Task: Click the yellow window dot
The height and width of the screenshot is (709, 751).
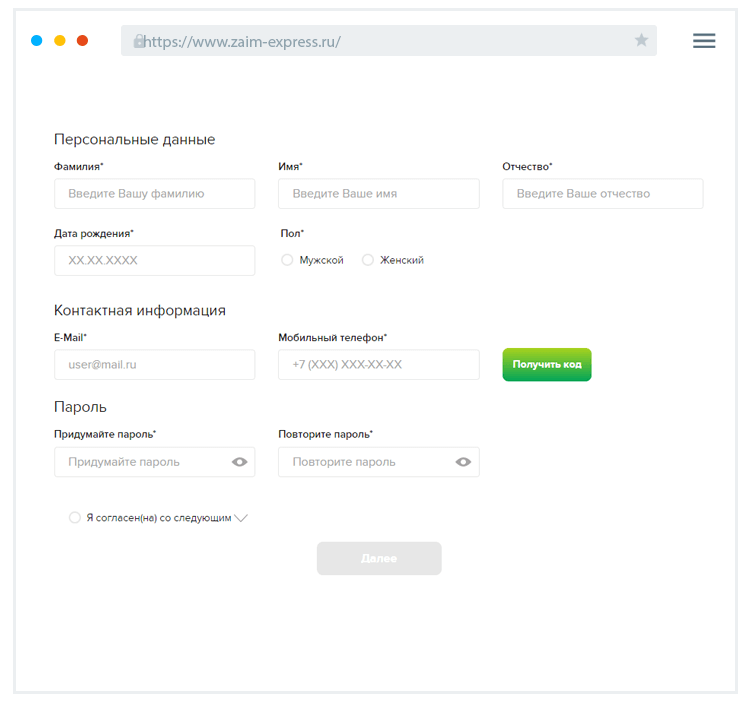Action: coord(60,41)
